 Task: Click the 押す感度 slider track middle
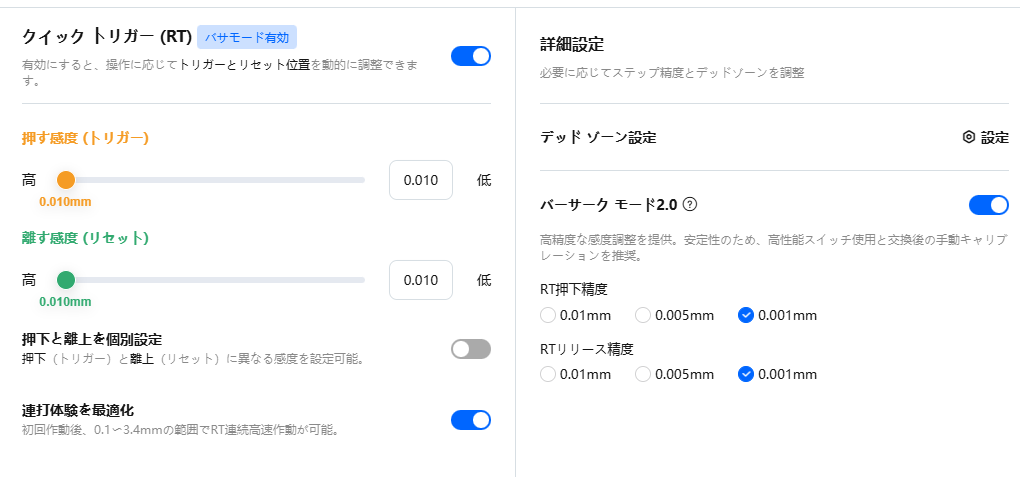[x=215, y=180]
